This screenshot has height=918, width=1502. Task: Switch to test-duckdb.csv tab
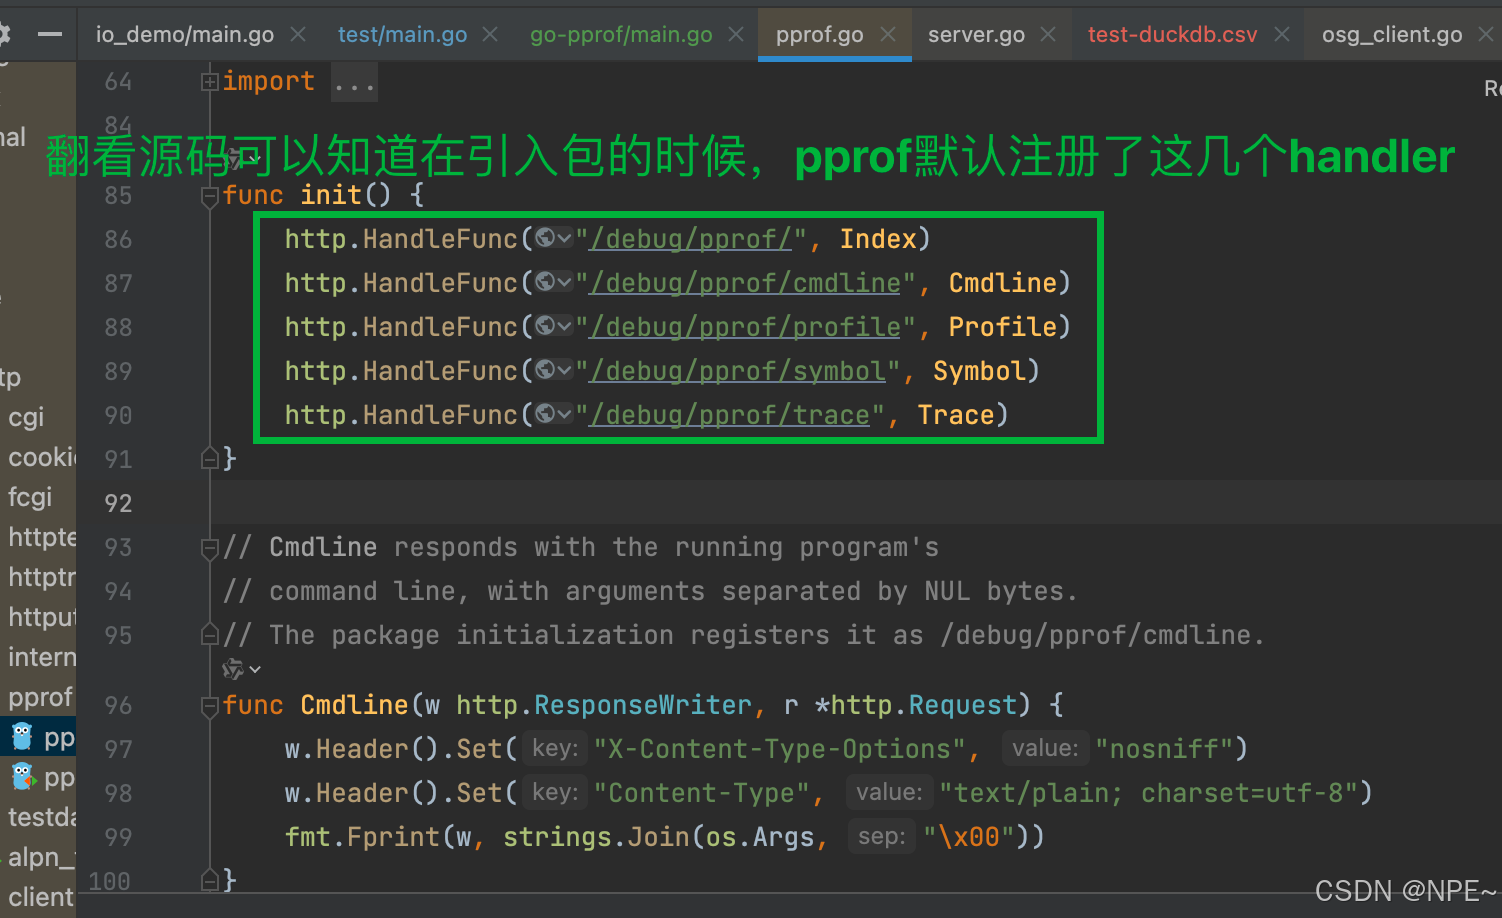click(x=1172, y=34)
